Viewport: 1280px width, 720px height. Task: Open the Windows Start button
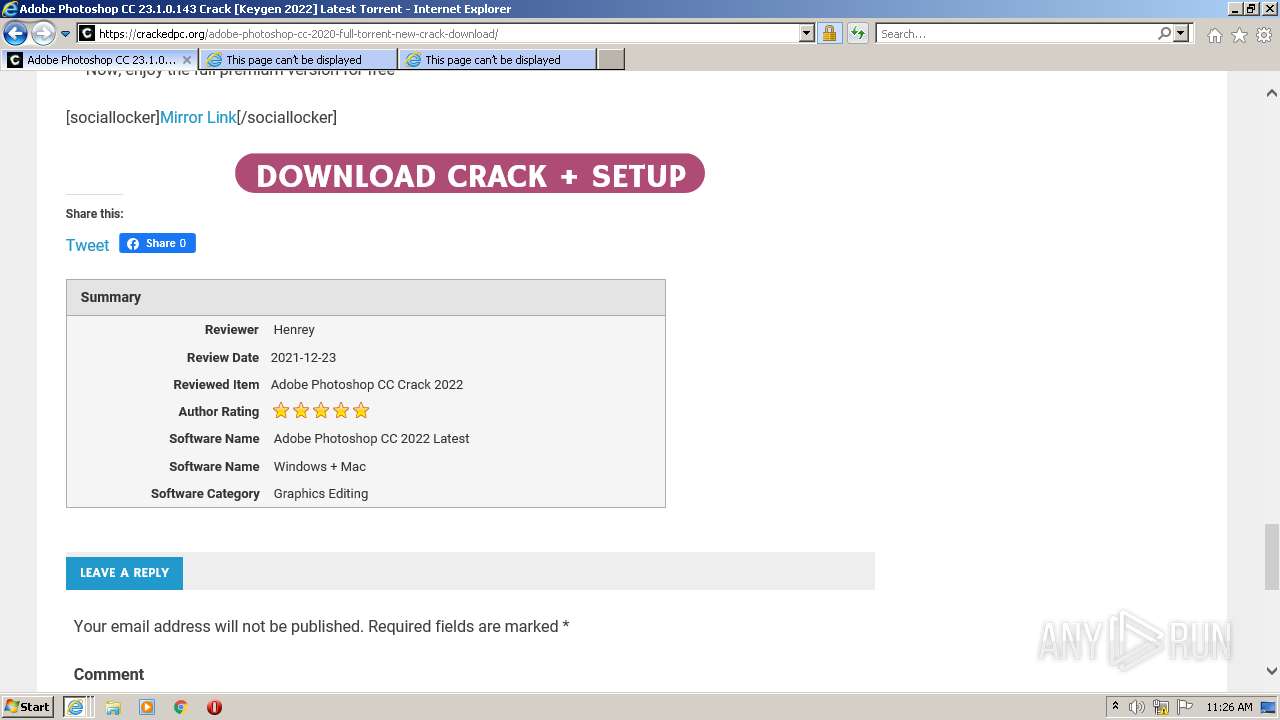point(28,706)
